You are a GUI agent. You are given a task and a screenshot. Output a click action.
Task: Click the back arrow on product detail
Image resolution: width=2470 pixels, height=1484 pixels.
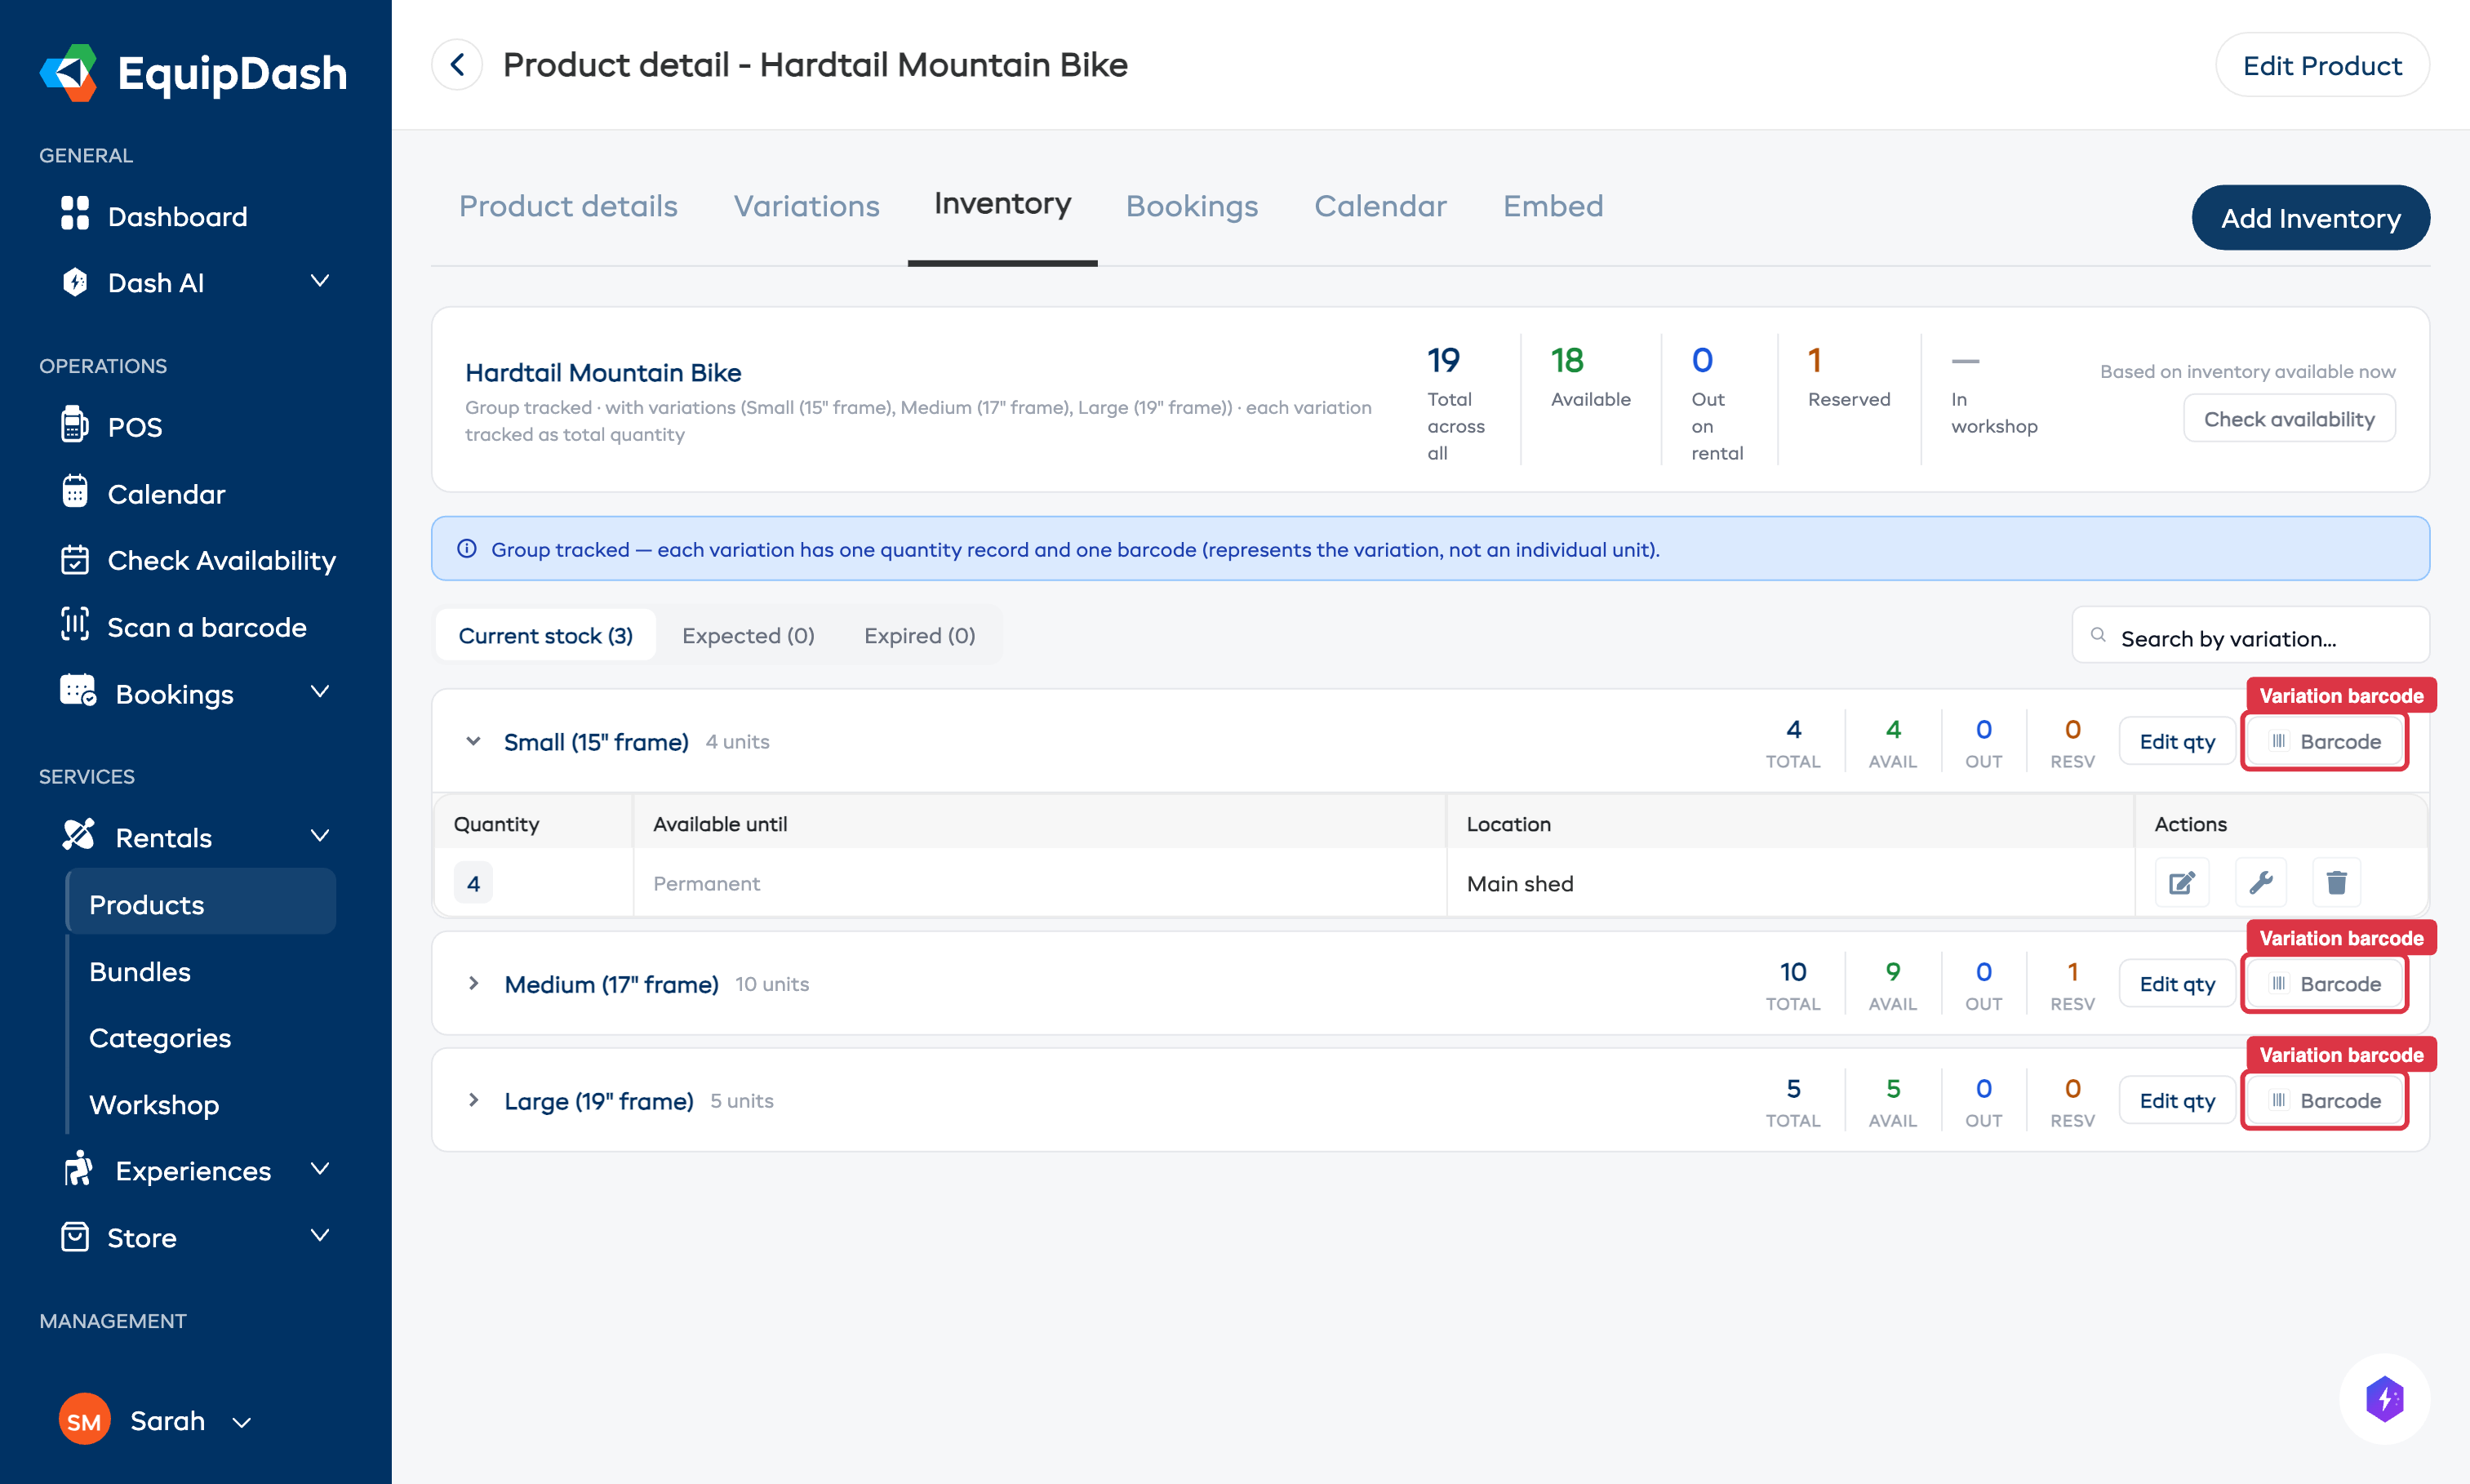tap(457, 64)
